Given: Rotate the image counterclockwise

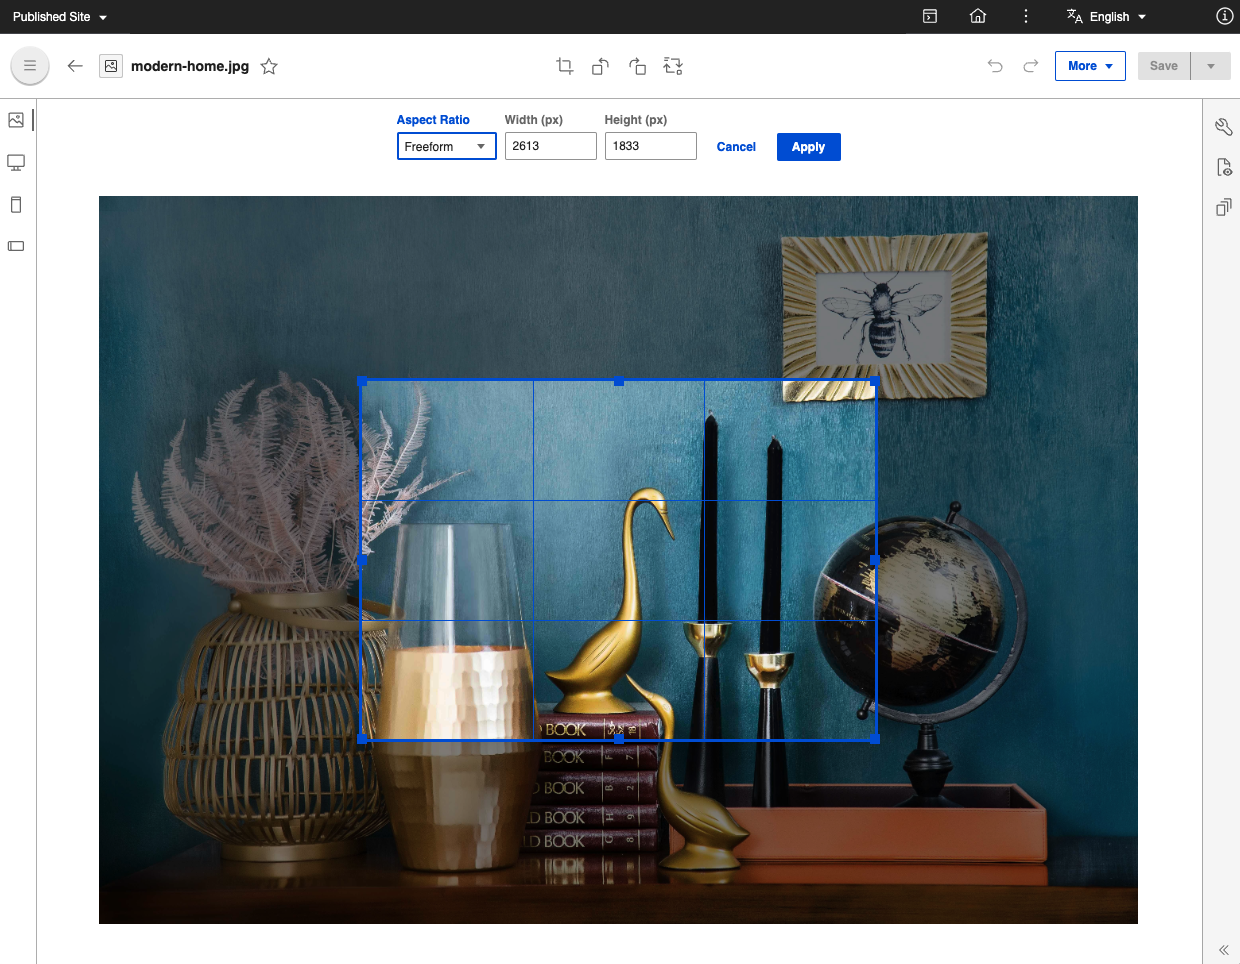Looking at the screenshot, I should pyautogui.click(x=600, y=65).
